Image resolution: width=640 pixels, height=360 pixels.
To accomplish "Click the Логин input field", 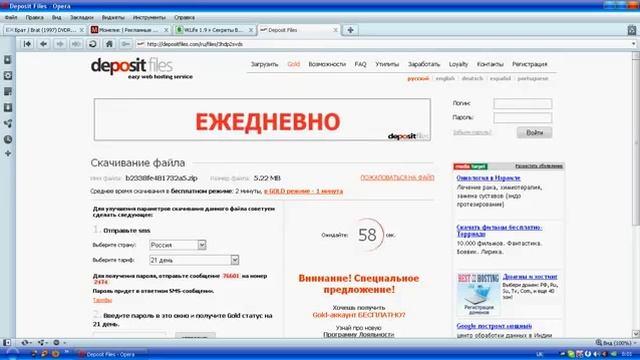I will (x=522, y=104).
